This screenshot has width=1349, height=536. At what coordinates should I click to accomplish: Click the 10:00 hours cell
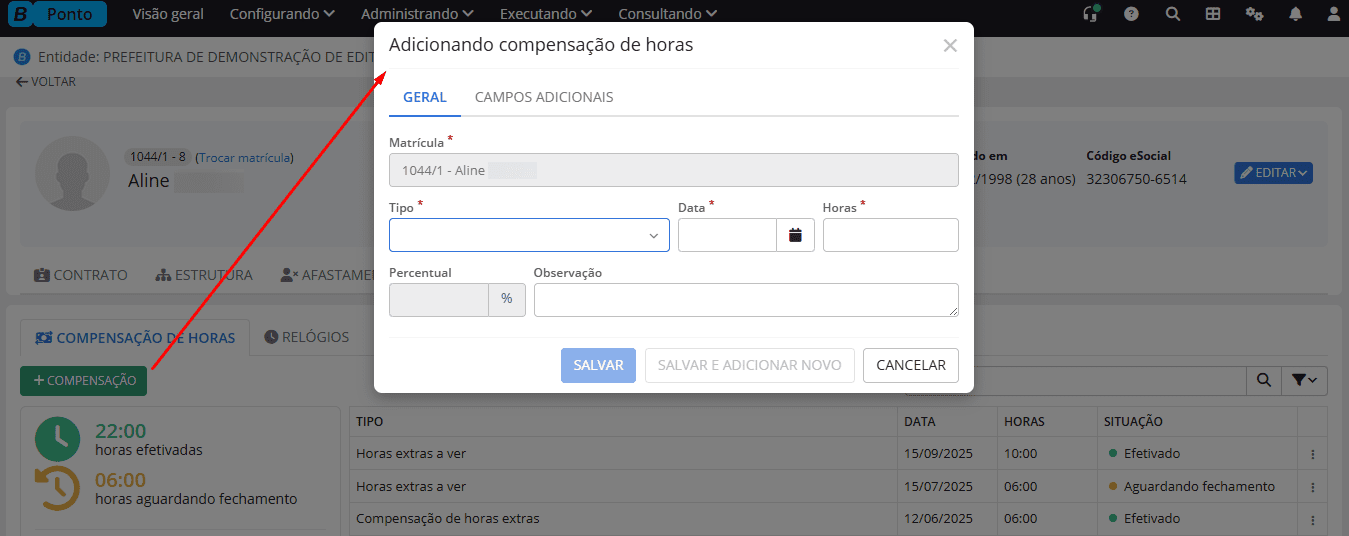(1021, 454)
